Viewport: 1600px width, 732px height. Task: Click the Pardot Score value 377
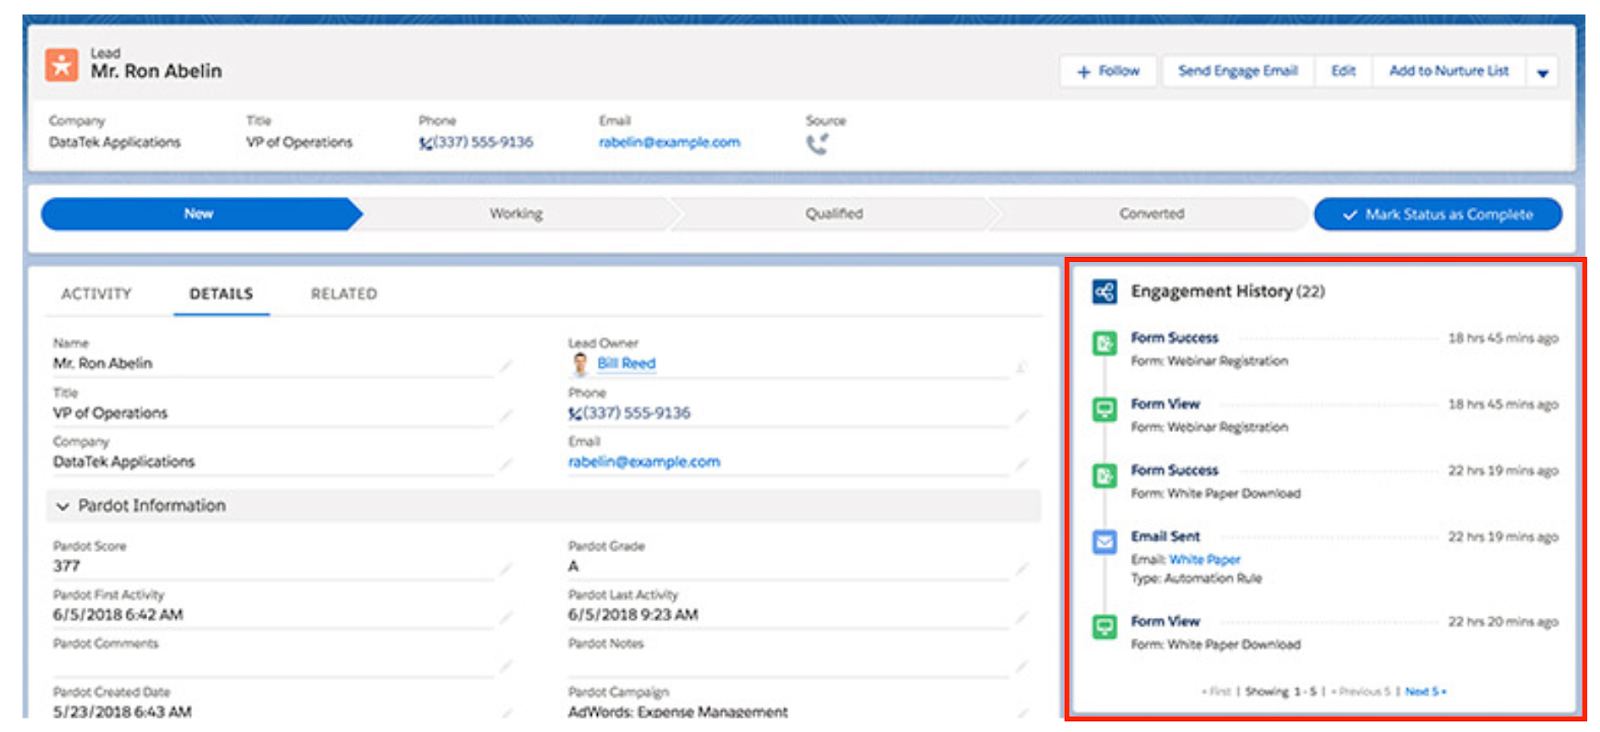pos(66,566)
